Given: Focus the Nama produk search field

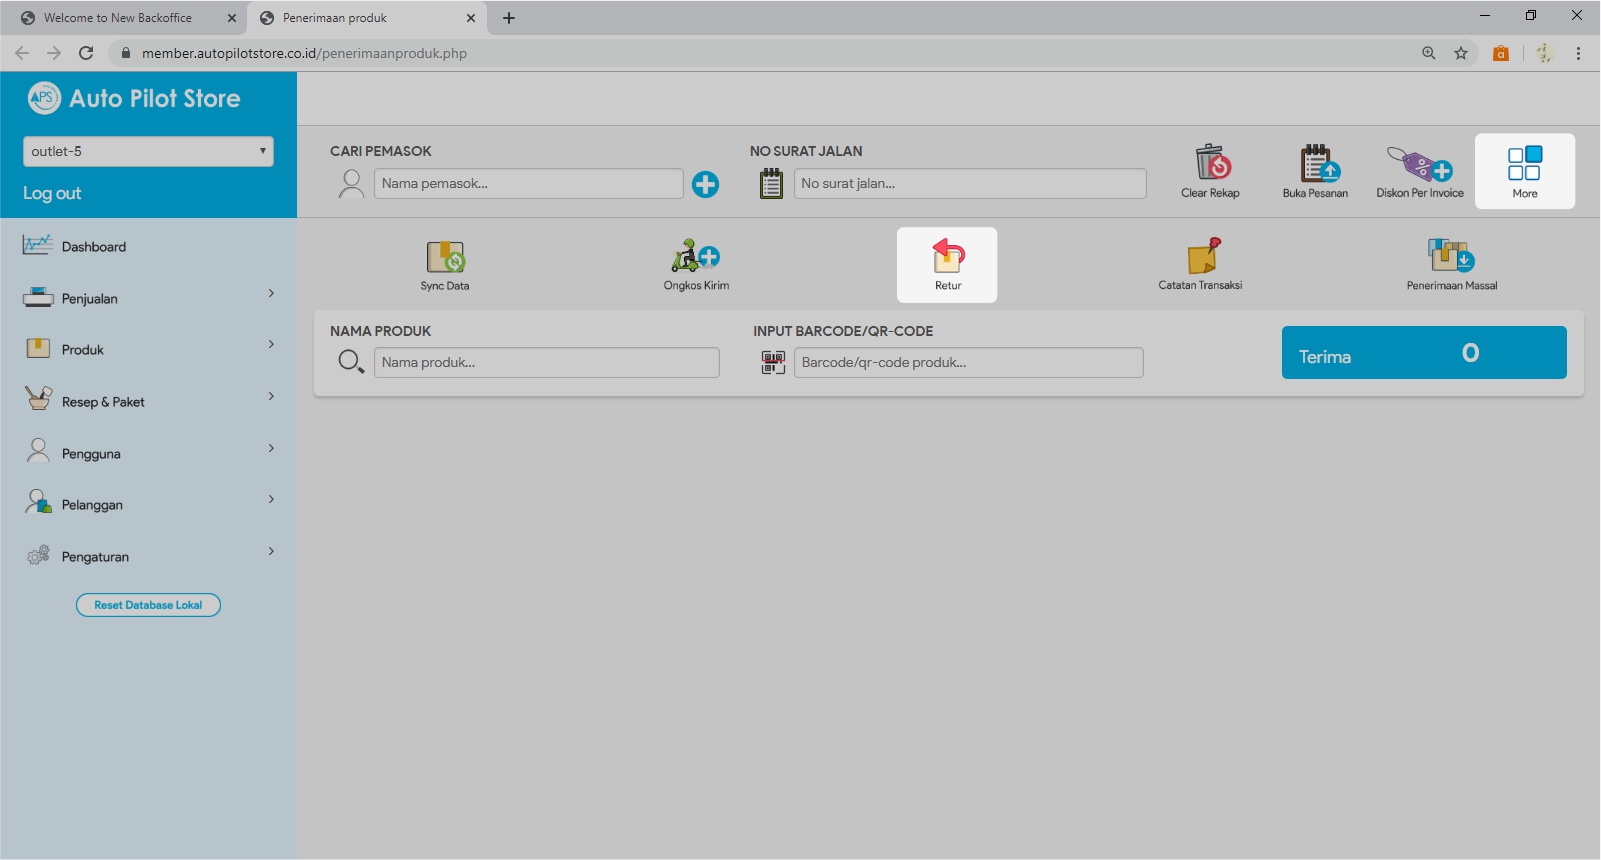Looking at the screenshot, I should click(x=546, y=363).
